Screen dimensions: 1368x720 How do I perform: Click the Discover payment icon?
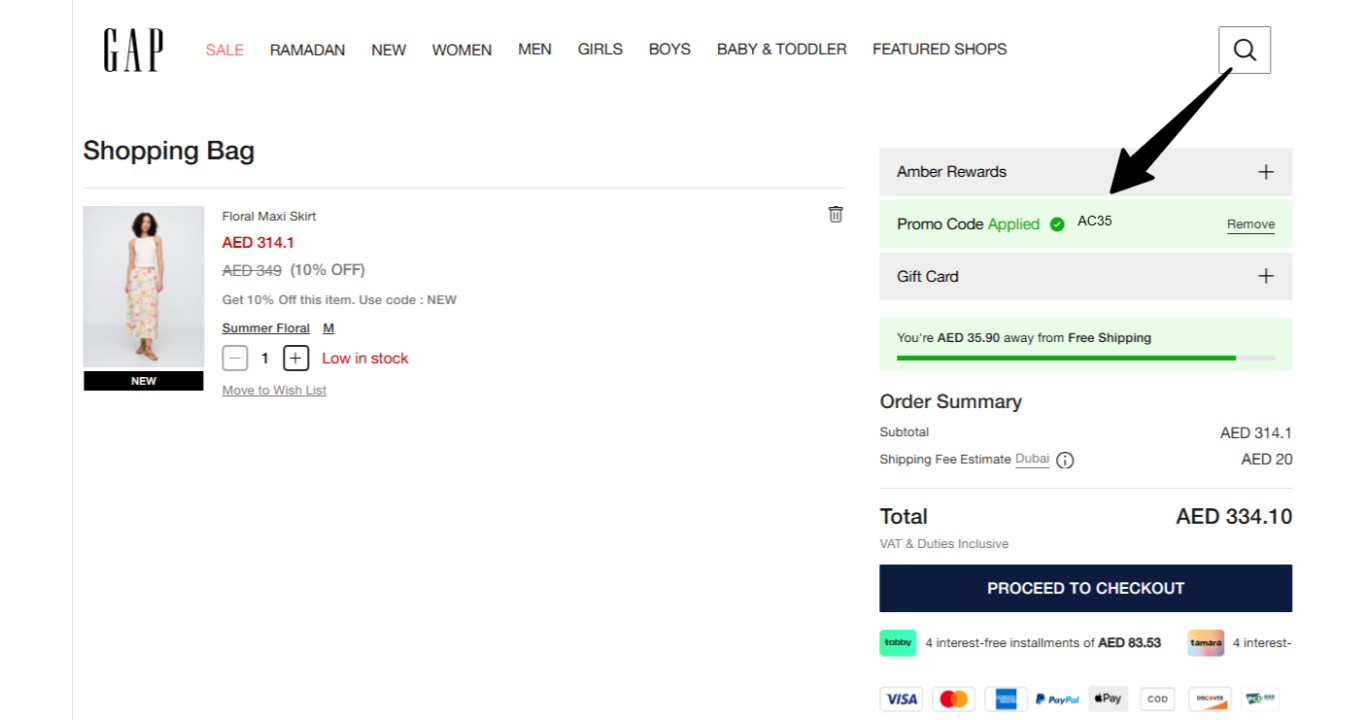(1209, 699)
